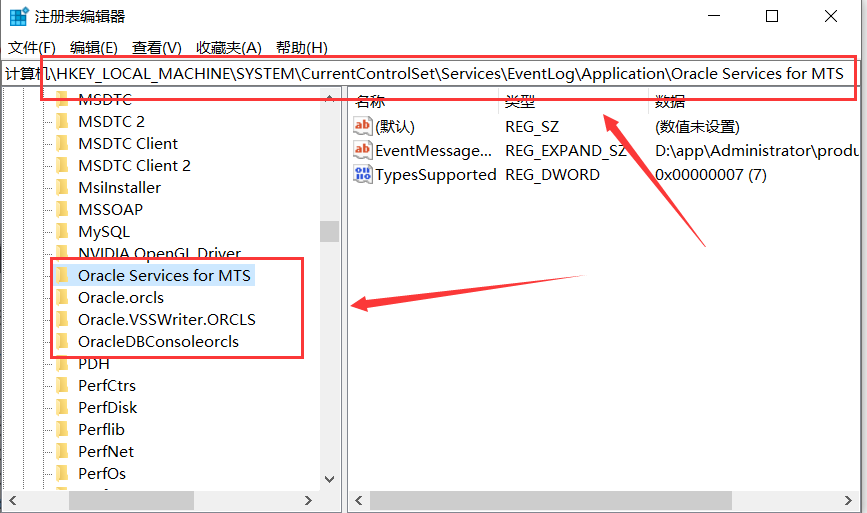Viewport: 867px width, 513px height.
Task: Click the EventMessage string value icon
Action: pyautogui.click(x=363, y=150)
